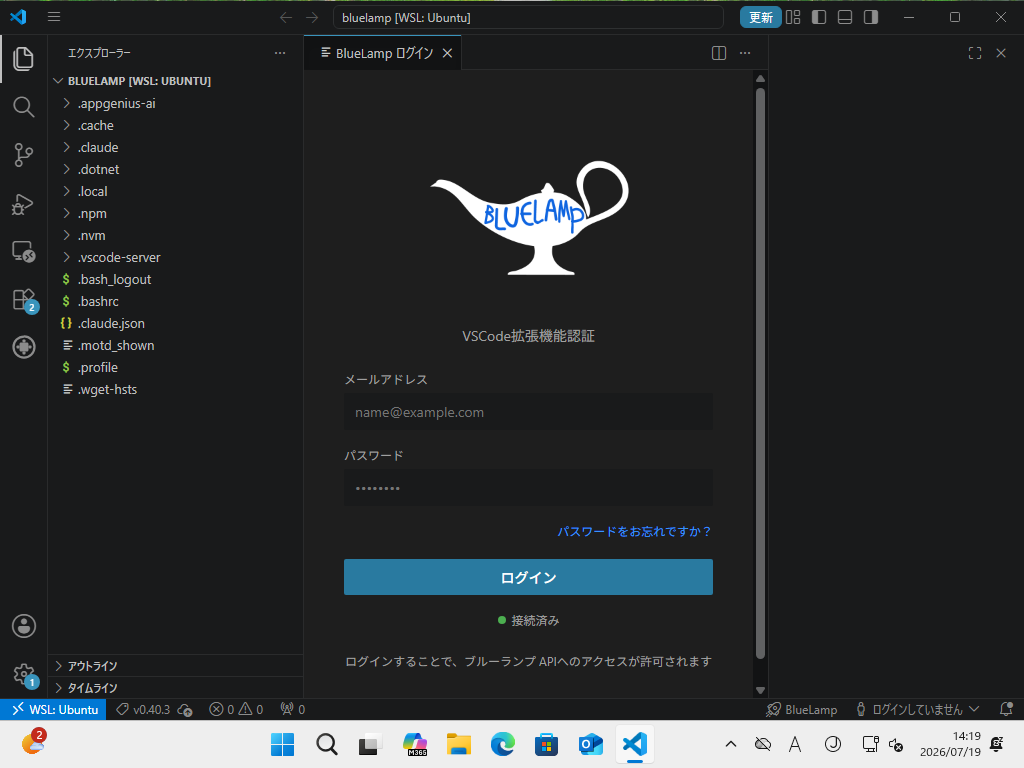This screenshot has height=768, width=1024.
Task: Open the Accounts menu icon
Action: pyautogui.click(x=24, y=626)
